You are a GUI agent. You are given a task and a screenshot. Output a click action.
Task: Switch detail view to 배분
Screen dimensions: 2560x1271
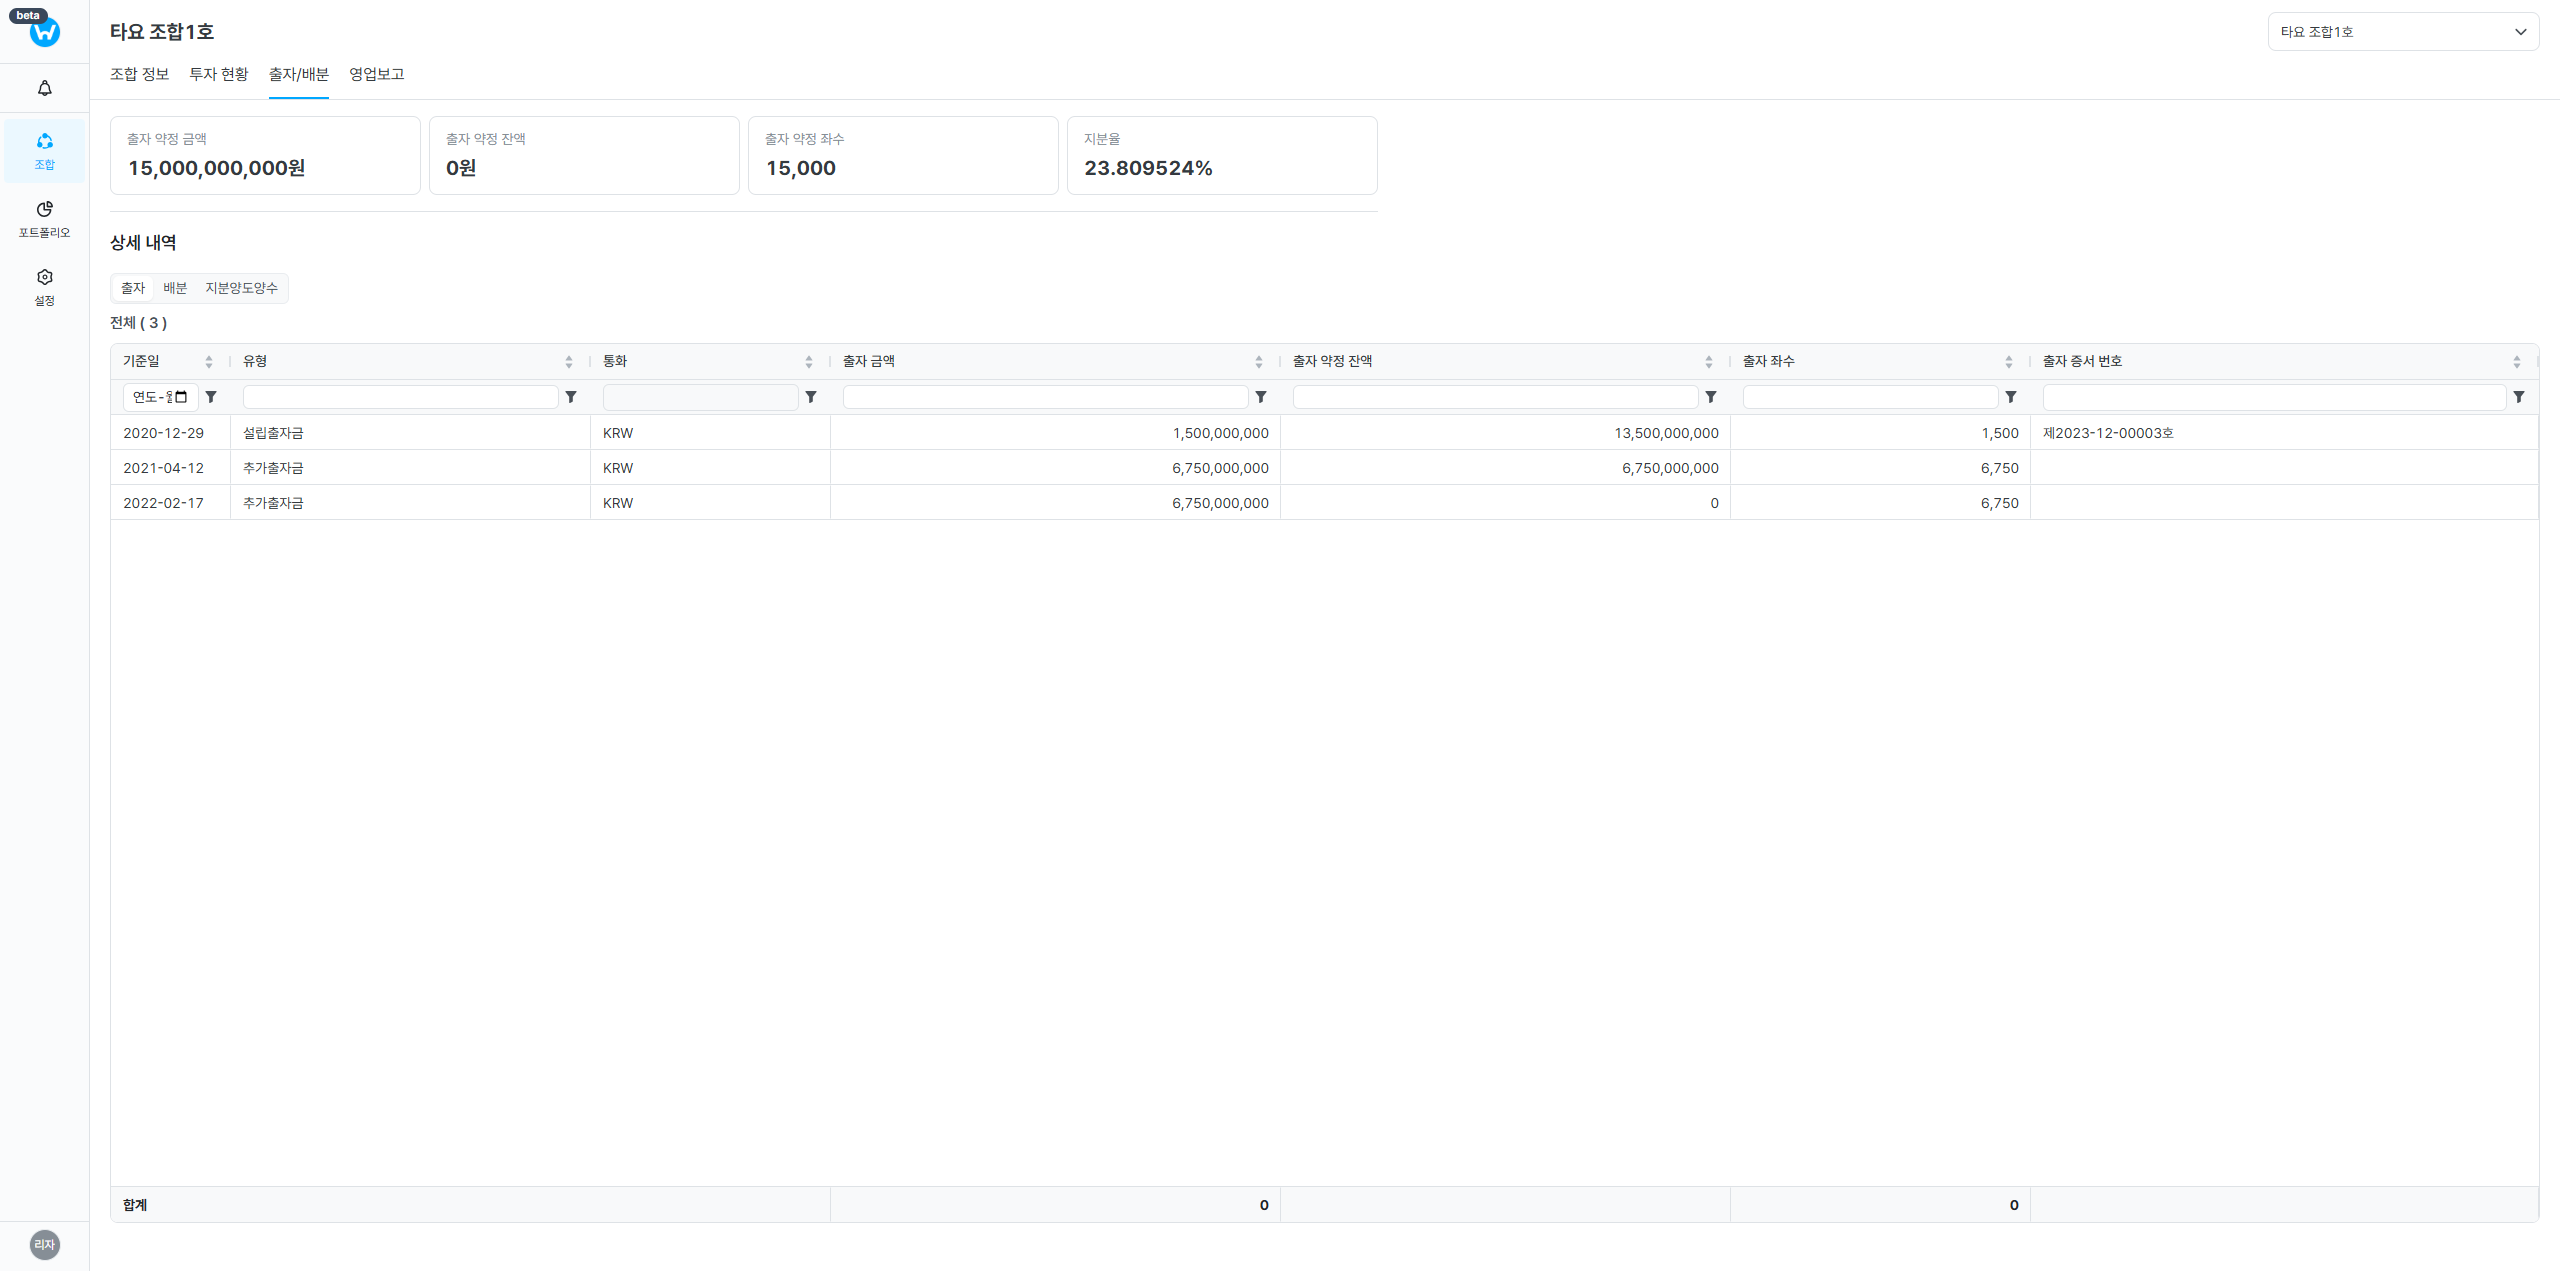pos(175,288)
